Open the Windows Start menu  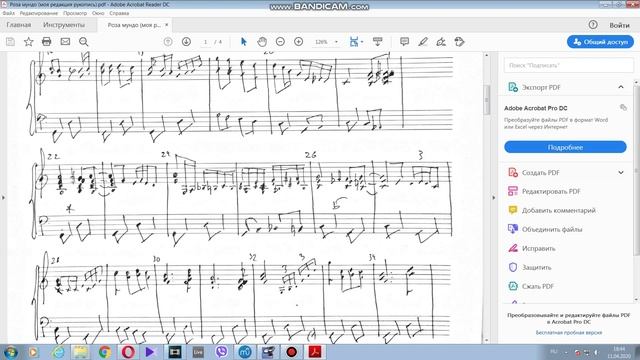tap(10, 351)
